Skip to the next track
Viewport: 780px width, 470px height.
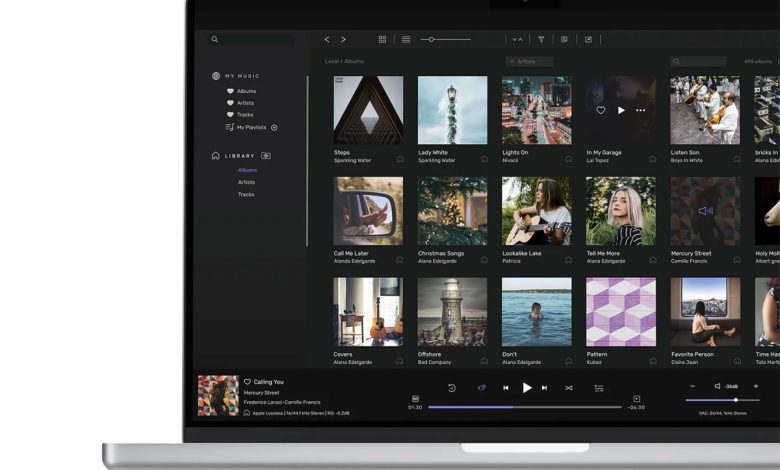(544, 388)
